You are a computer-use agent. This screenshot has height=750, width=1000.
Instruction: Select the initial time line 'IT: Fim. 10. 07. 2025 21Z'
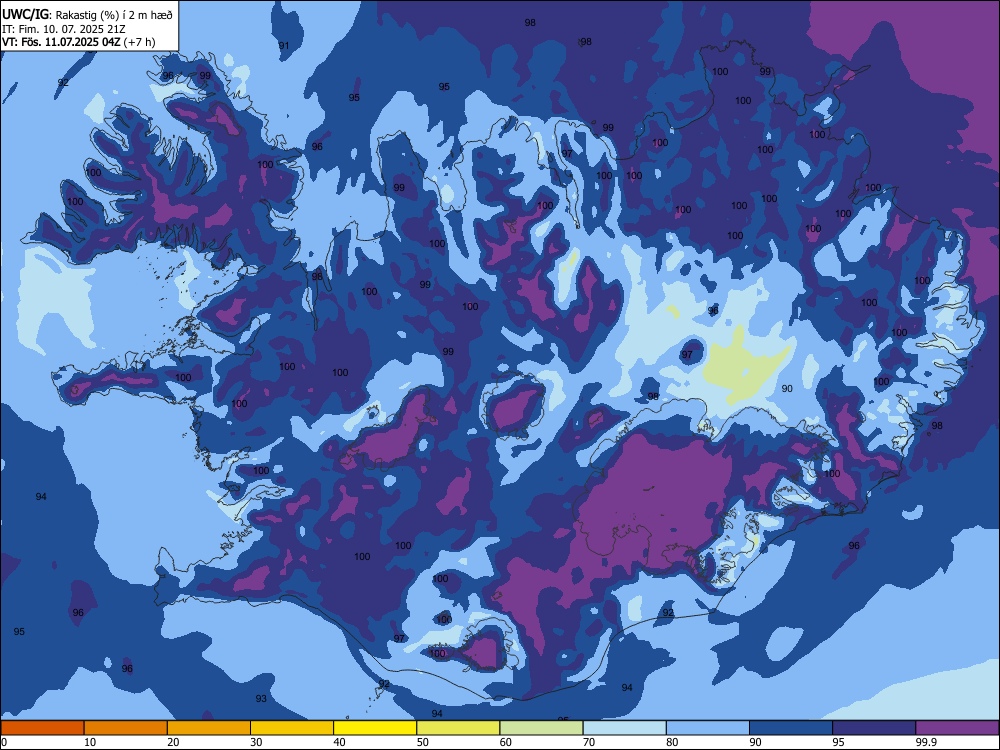(x=64, y=29)
